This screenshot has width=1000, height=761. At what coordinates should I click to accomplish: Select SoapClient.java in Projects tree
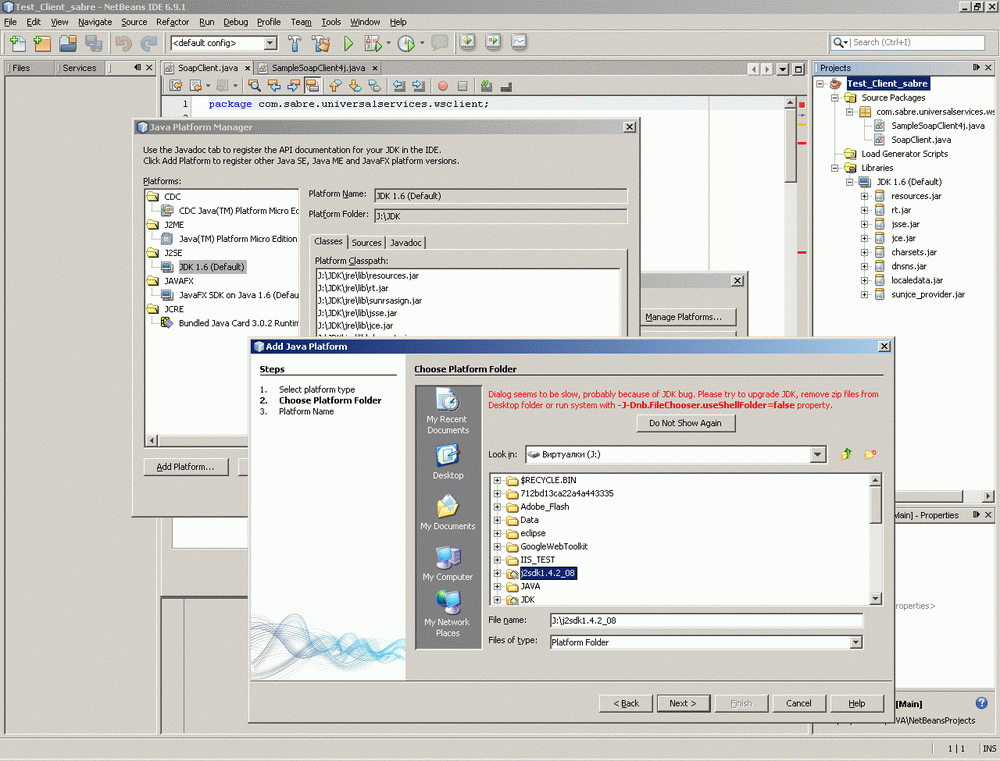pyautogui.click(x=920, y=140)
